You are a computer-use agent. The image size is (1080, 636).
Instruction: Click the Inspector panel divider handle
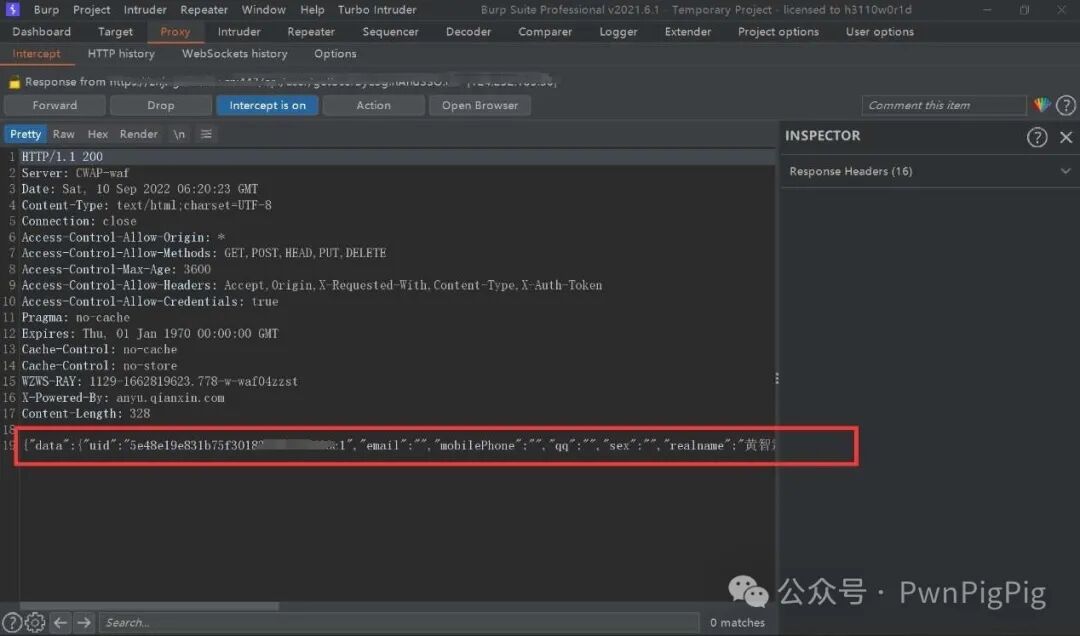point(777,378)
